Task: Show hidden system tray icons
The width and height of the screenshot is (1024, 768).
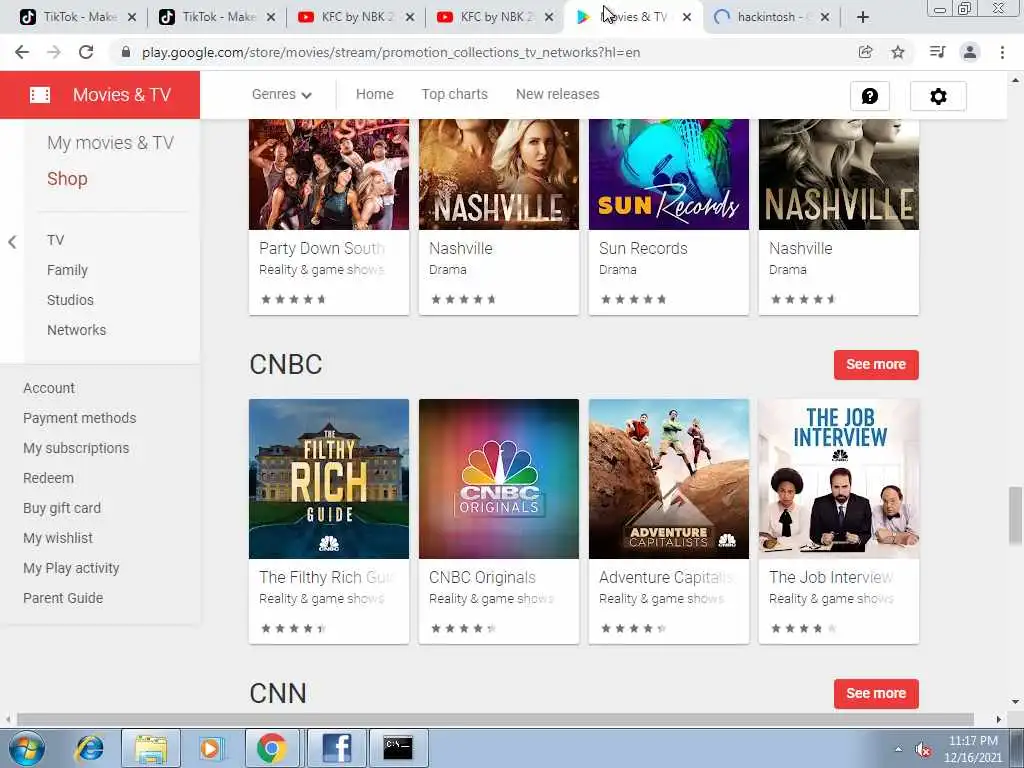Action: point(899,750)
